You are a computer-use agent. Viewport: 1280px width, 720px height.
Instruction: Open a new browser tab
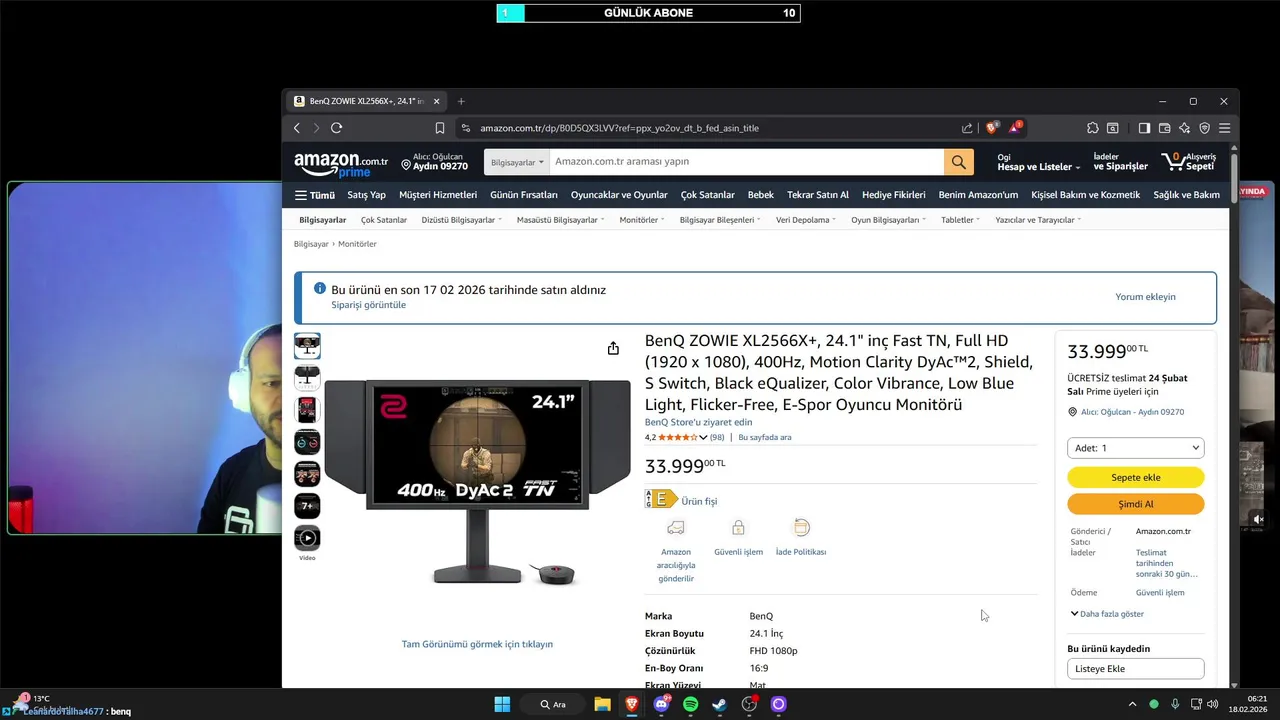click(x=461, y=101)
